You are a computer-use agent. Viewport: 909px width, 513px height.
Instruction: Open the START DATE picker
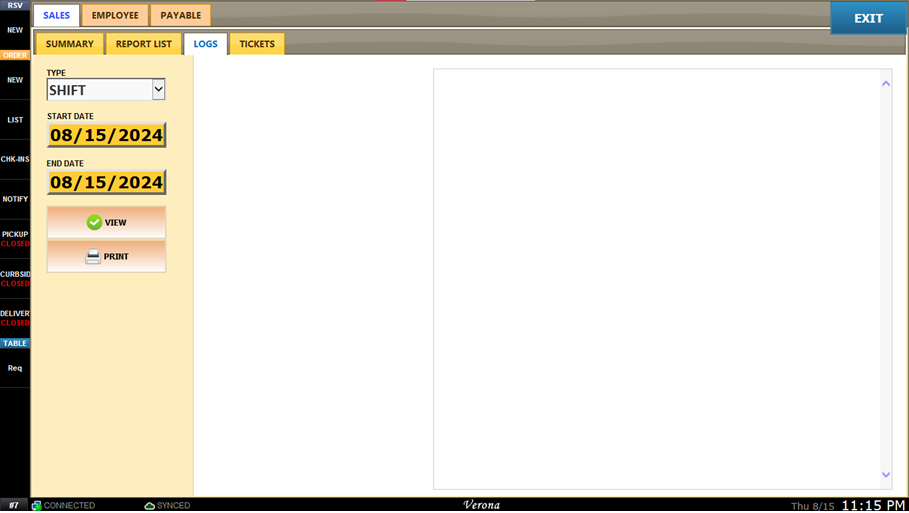tap(107, 135)
